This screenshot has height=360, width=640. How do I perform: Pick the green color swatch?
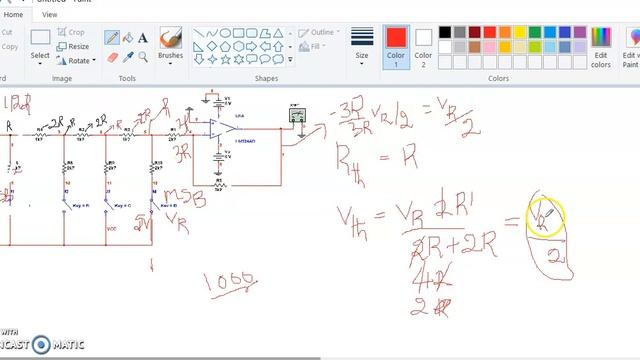coord(535,32)
